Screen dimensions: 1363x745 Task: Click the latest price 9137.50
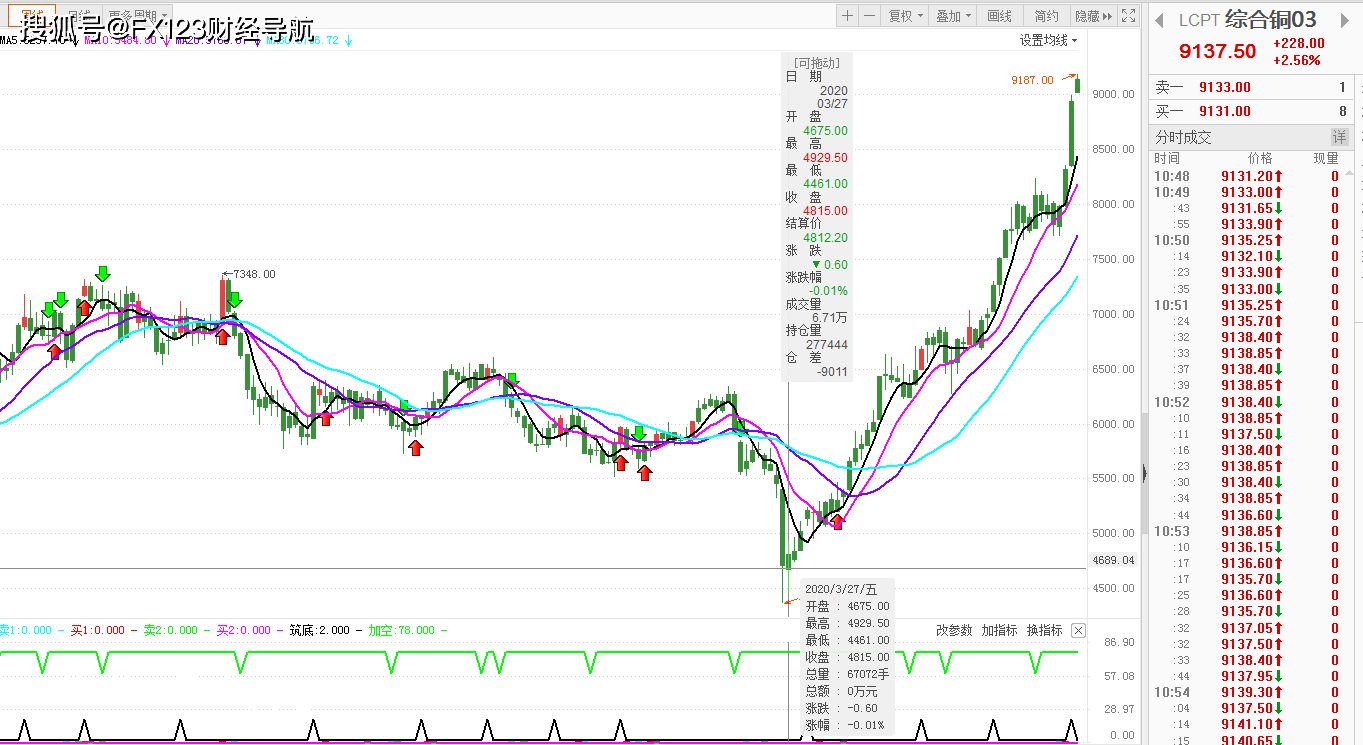(x=1217, y=52)
